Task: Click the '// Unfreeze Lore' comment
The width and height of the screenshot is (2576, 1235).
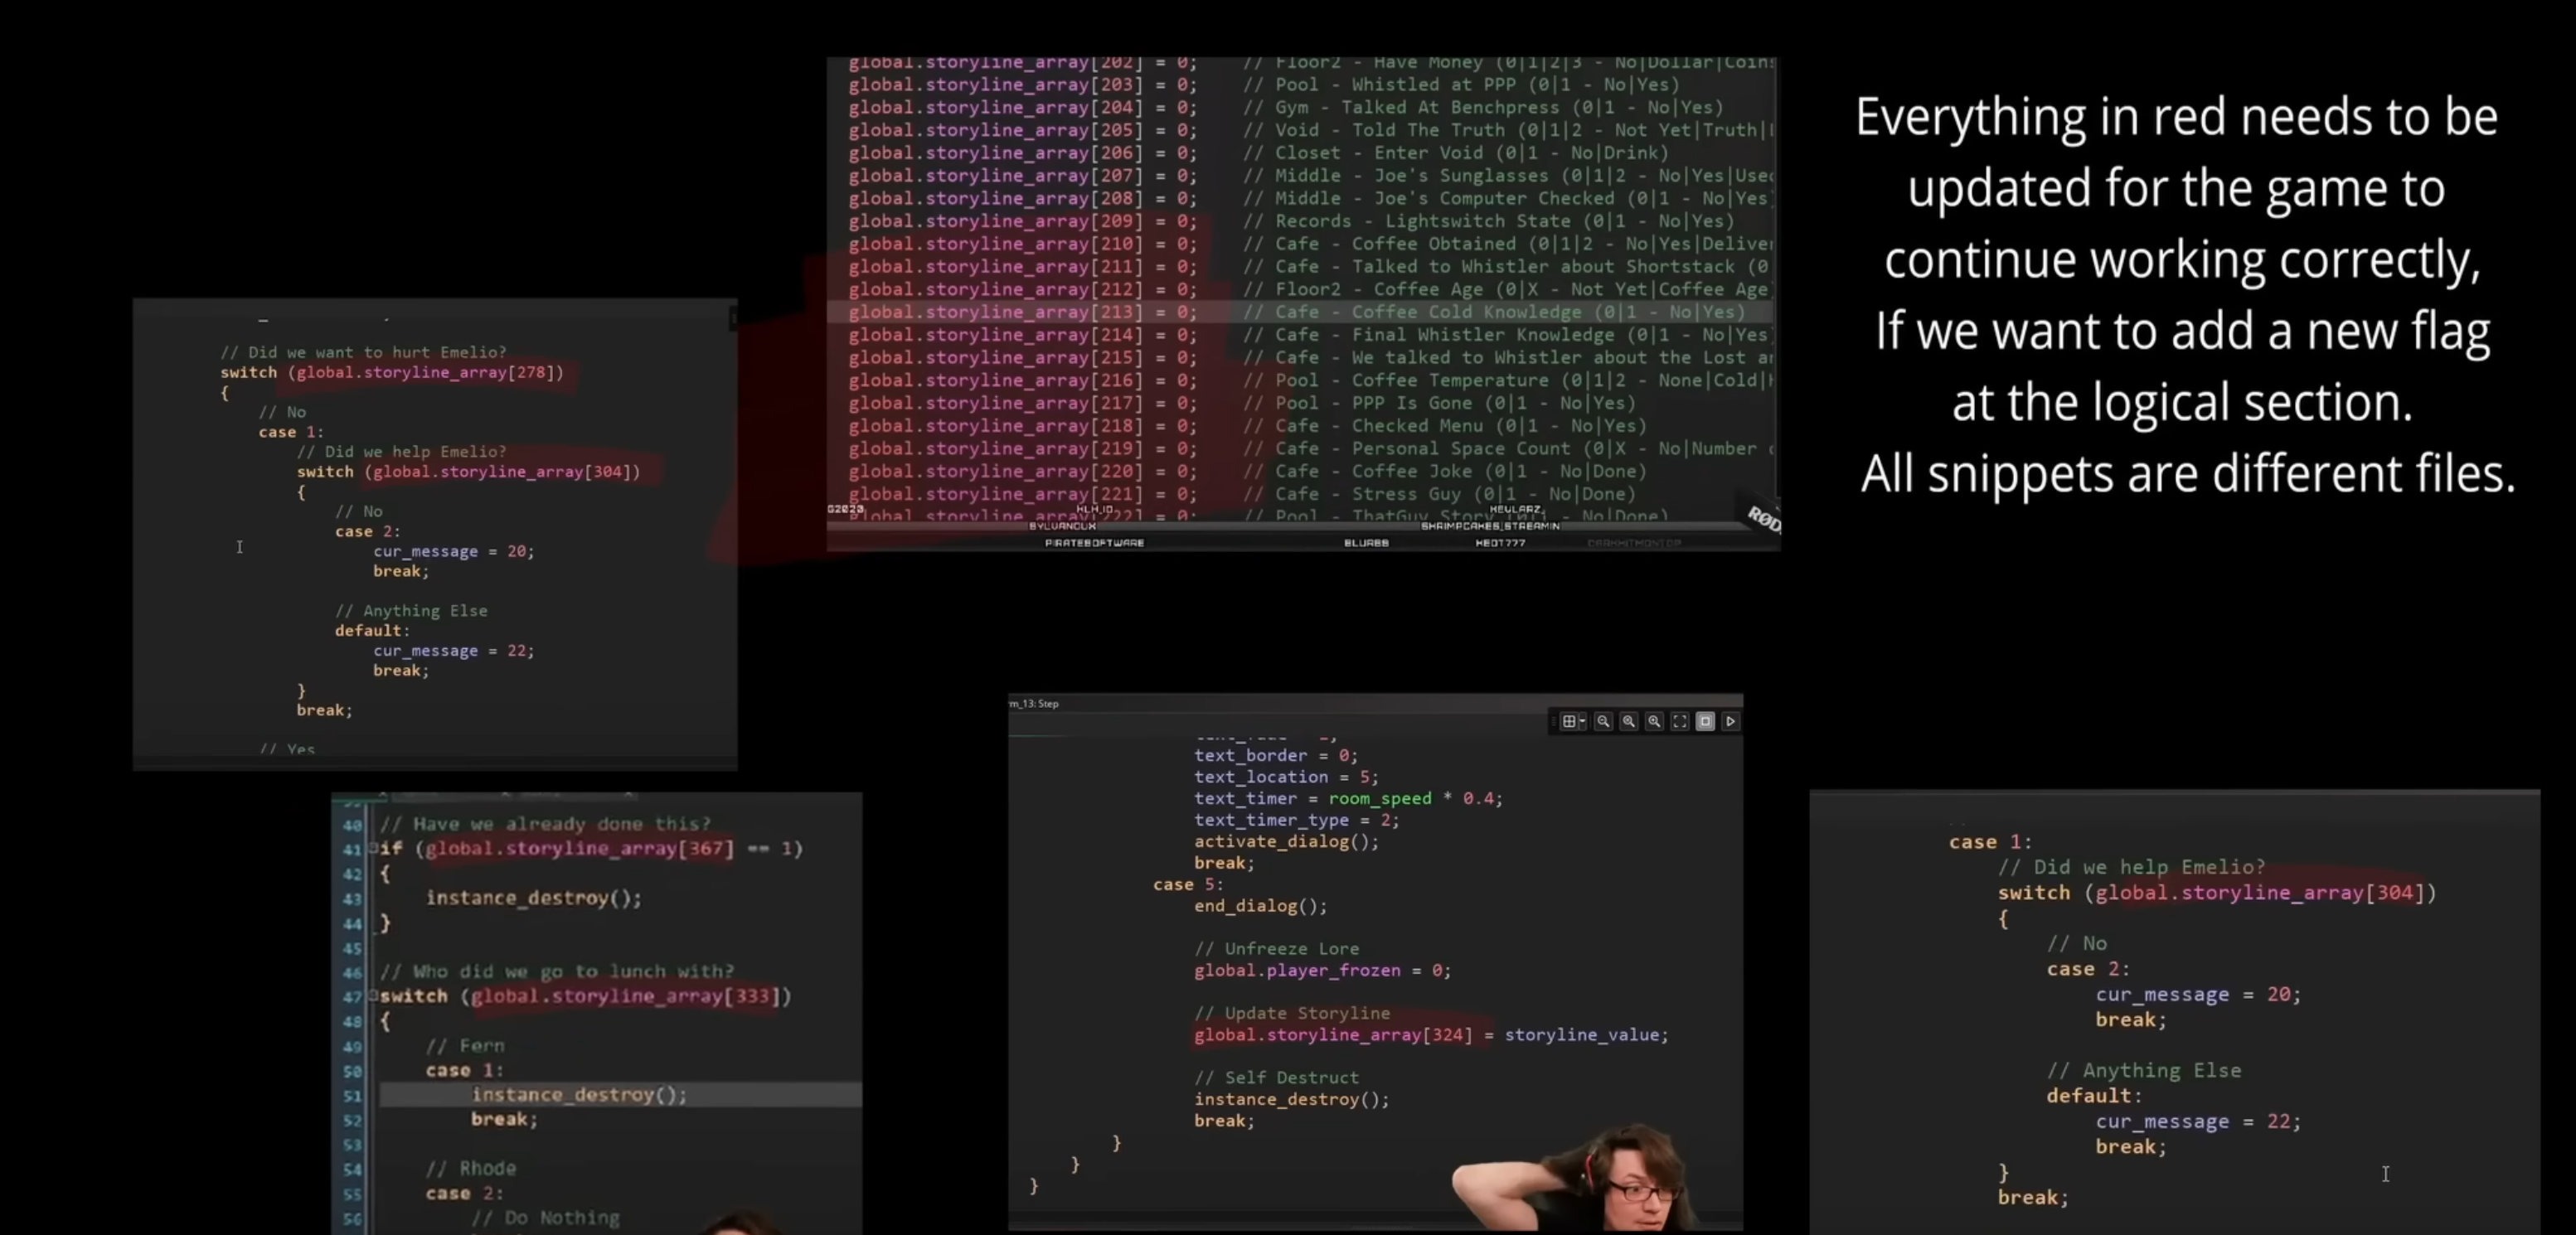Action: click(x=1276, y=948)
